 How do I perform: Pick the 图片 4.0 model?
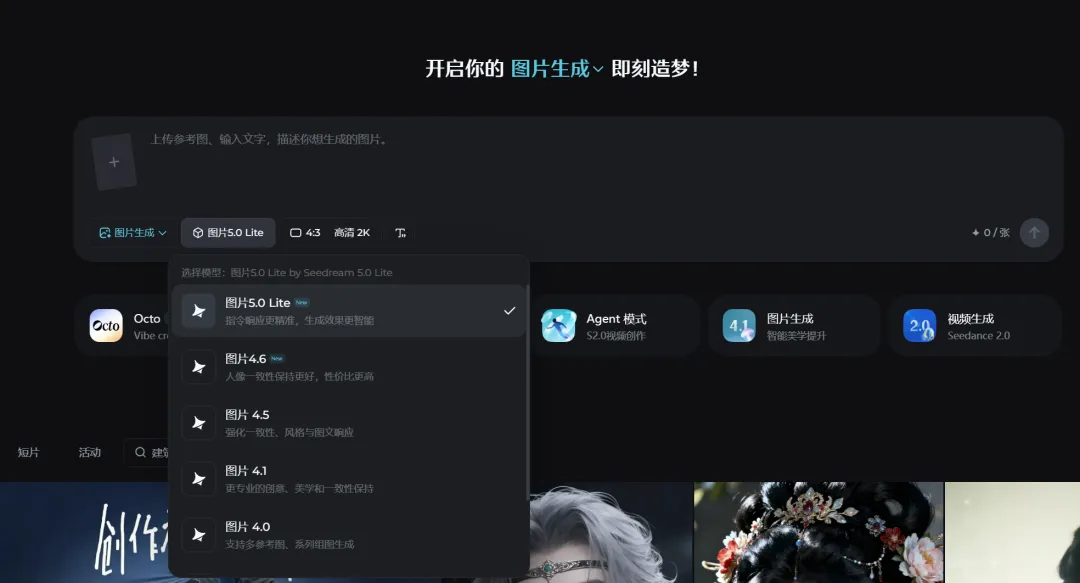click(x=349, y=535)
